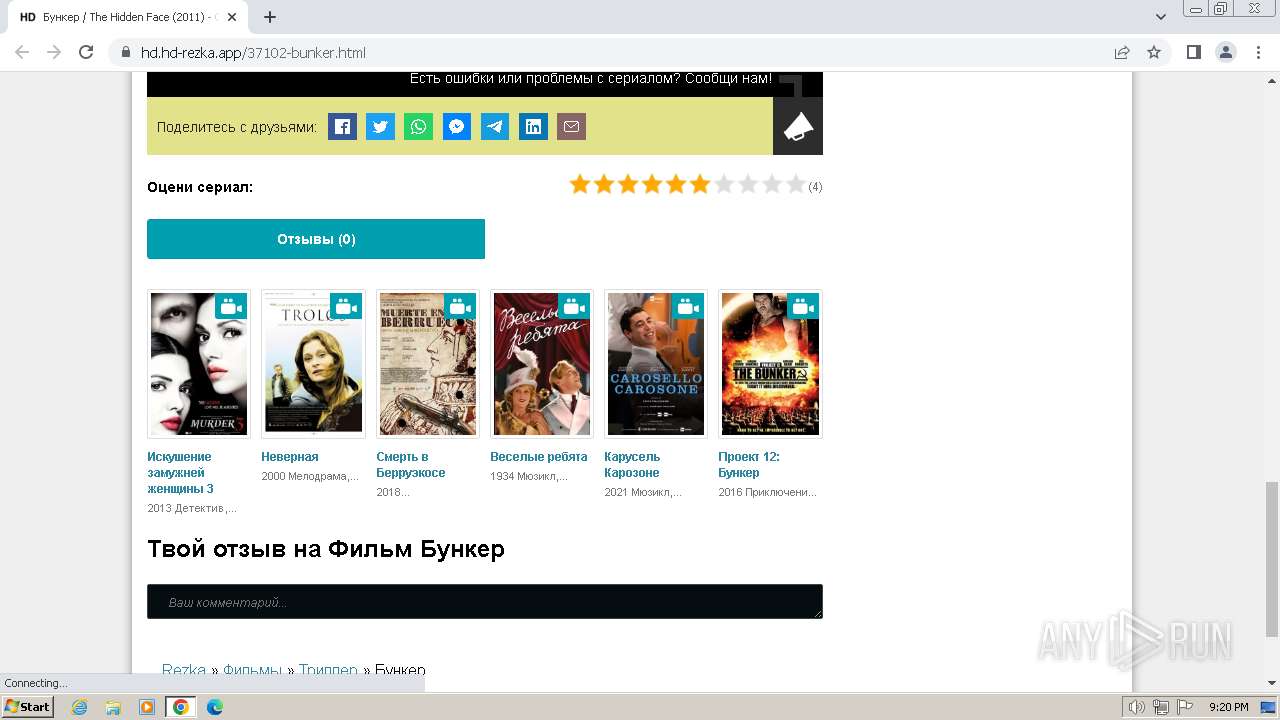Share the page on LinkedIn
This screenshot has width=1280, height=720.
click(x=533, y=126)
